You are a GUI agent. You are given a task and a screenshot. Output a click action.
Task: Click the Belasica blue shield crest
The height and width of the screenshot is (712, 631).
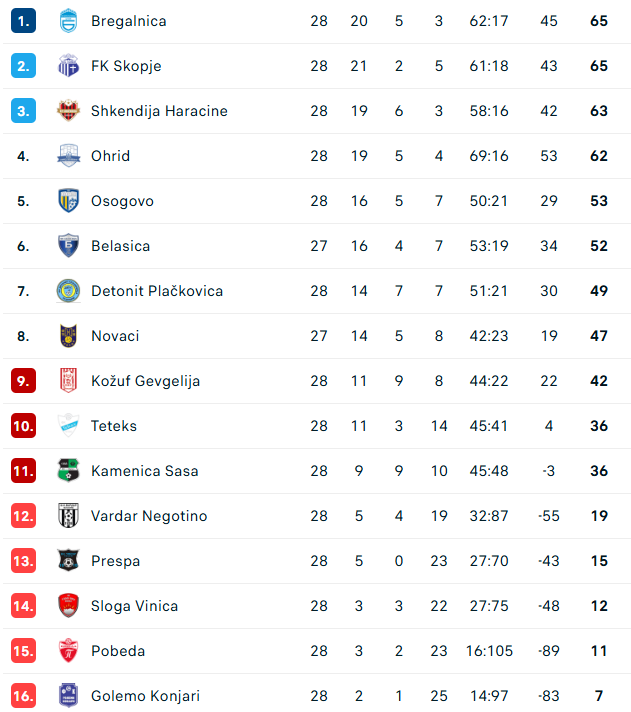69,246
